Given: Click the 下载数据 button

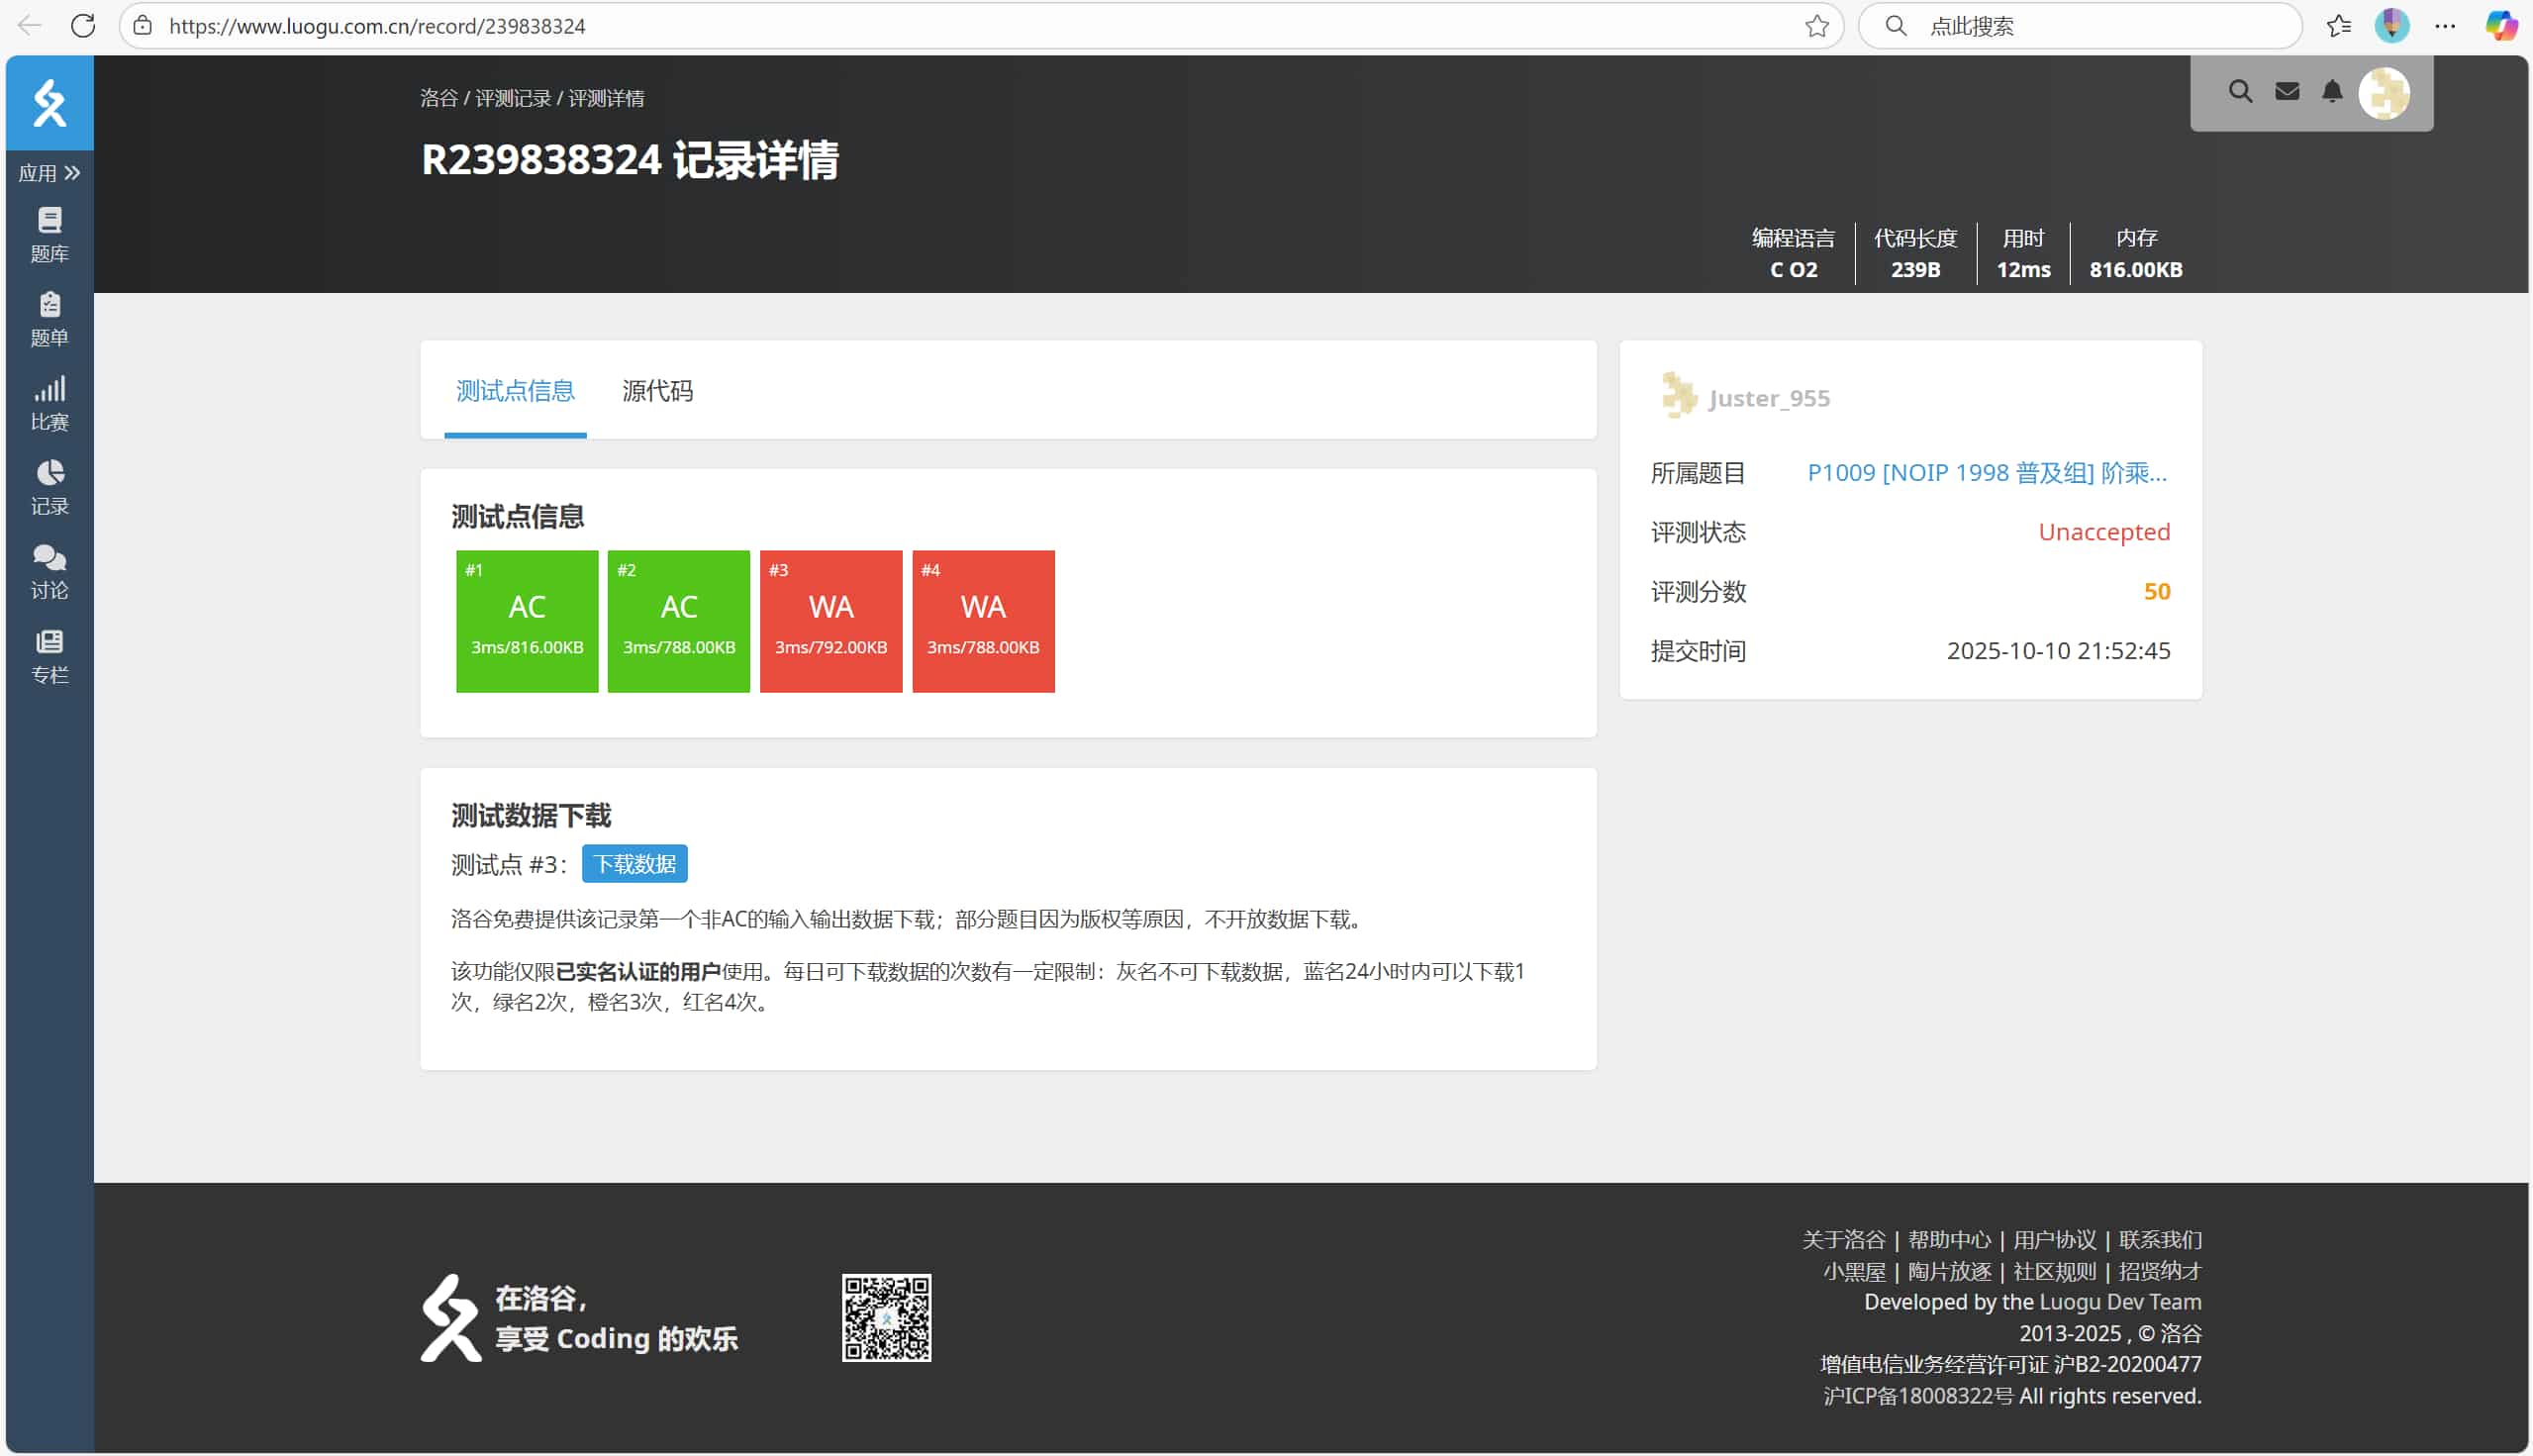Looking at the screenshot, I should 634,864.
